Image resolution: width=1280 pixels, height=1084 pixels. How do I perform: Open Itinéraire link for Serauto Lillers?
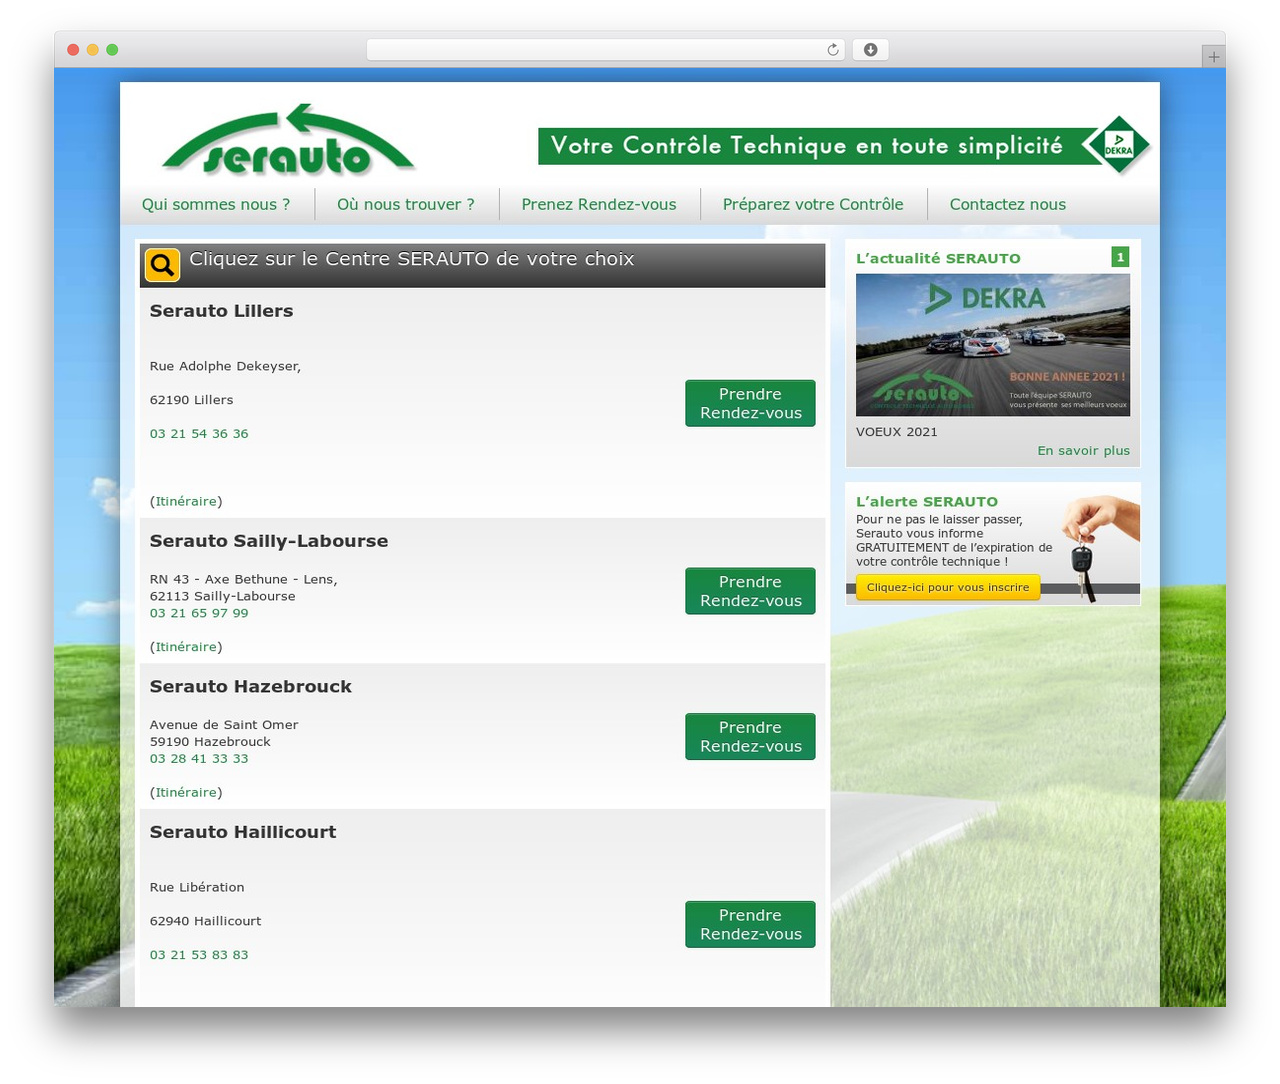pos(186,501)
